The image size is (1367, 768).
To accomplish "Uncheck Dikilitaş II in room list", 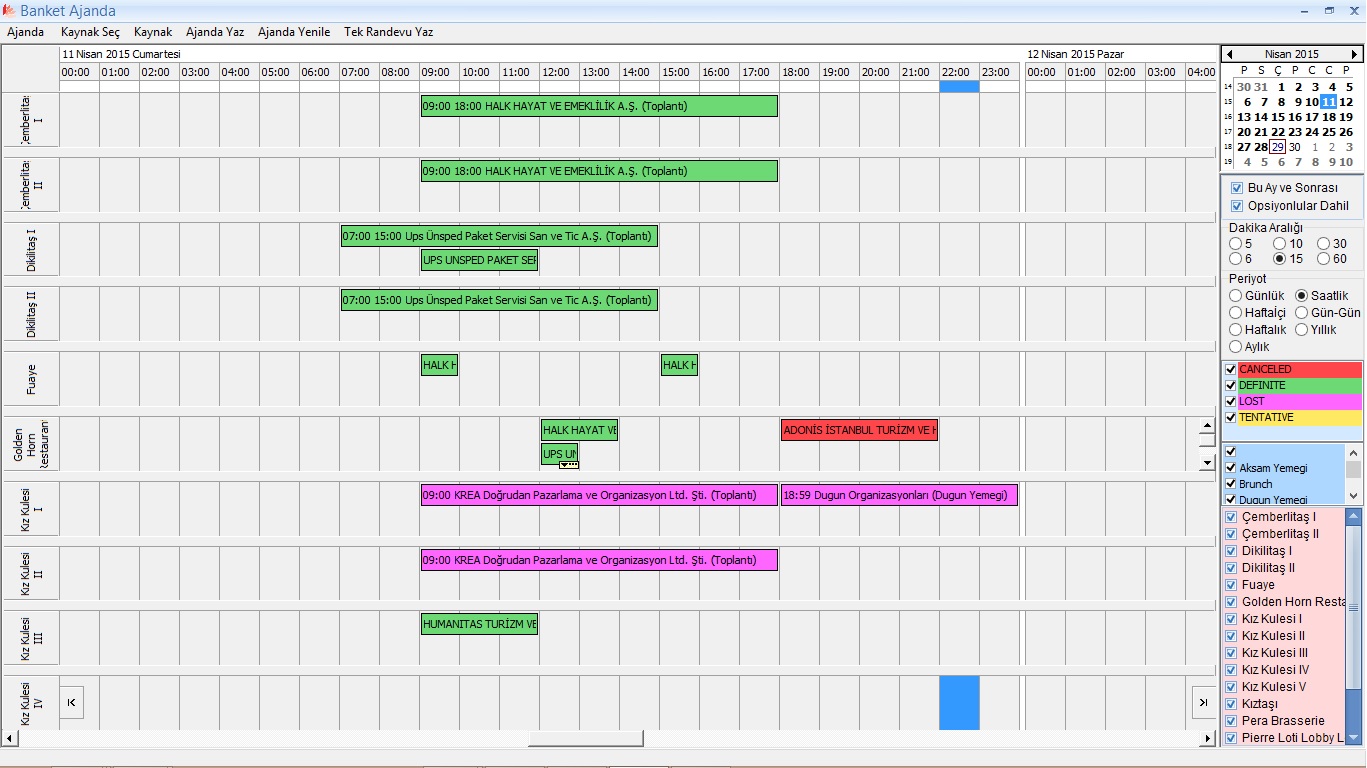I will (x=1232, y=568).
